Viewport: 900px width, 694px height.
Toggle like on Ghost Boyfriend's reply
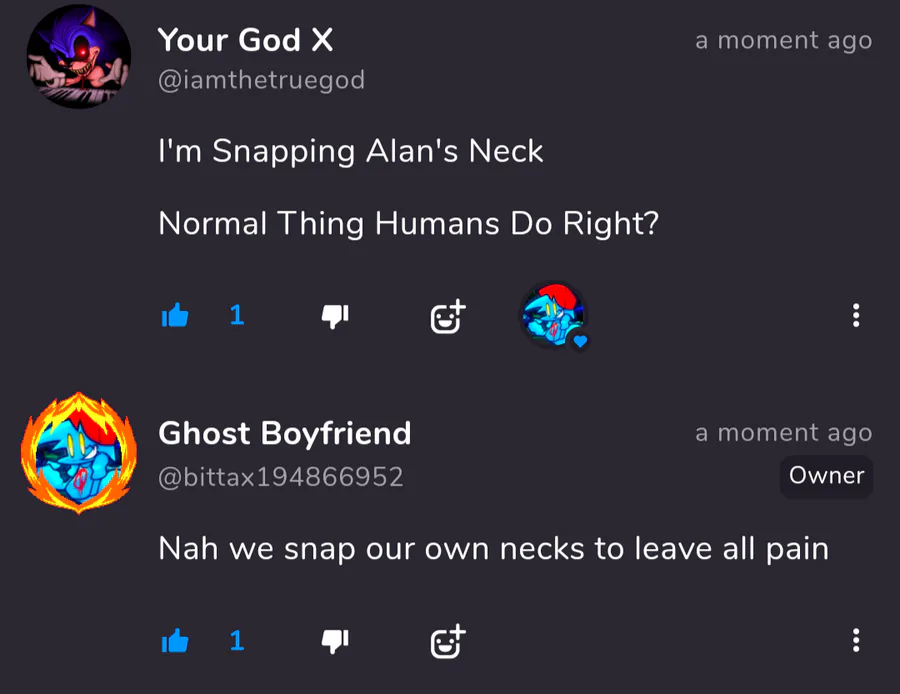(x=175, y=641)
